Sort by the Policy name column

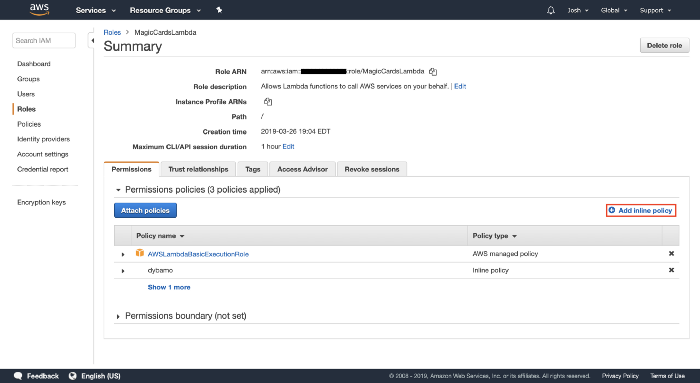160,236
